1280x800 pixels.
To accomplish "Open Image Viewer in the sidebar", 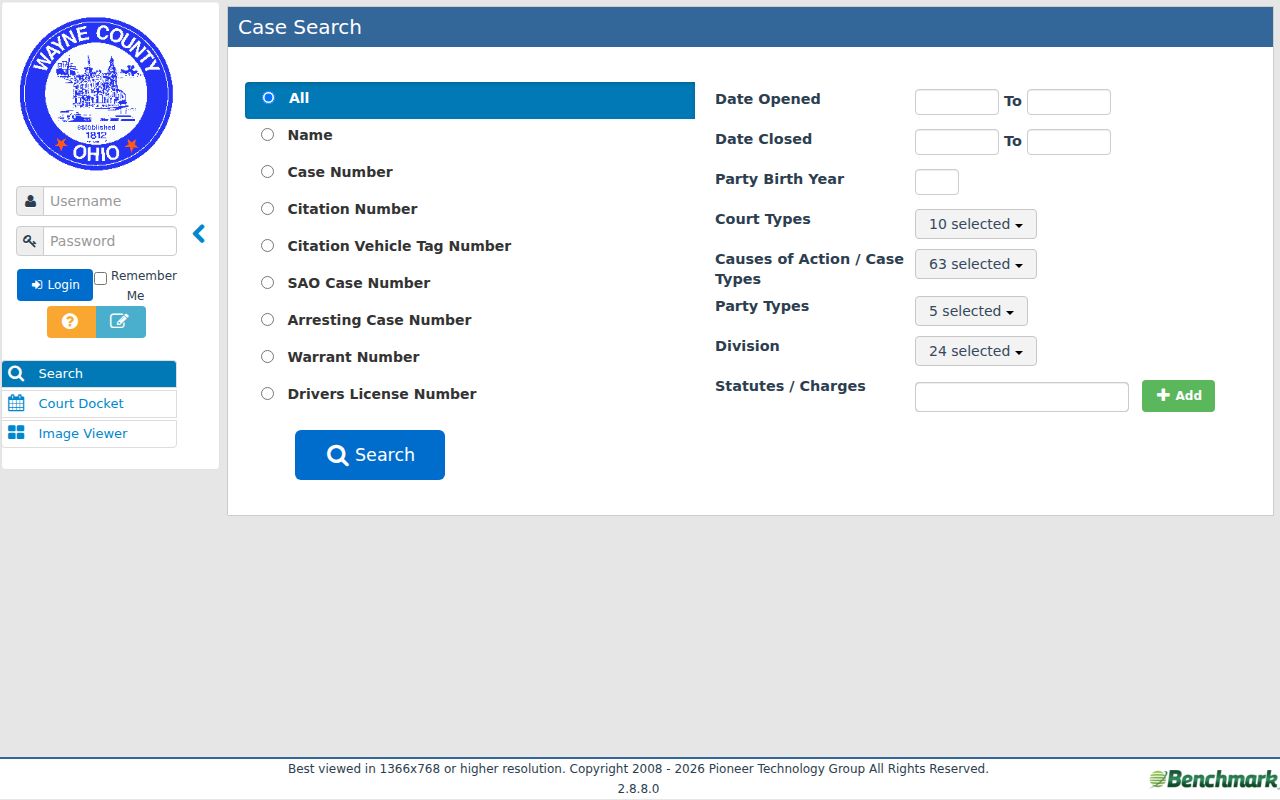I will click(x=89, y=434).
